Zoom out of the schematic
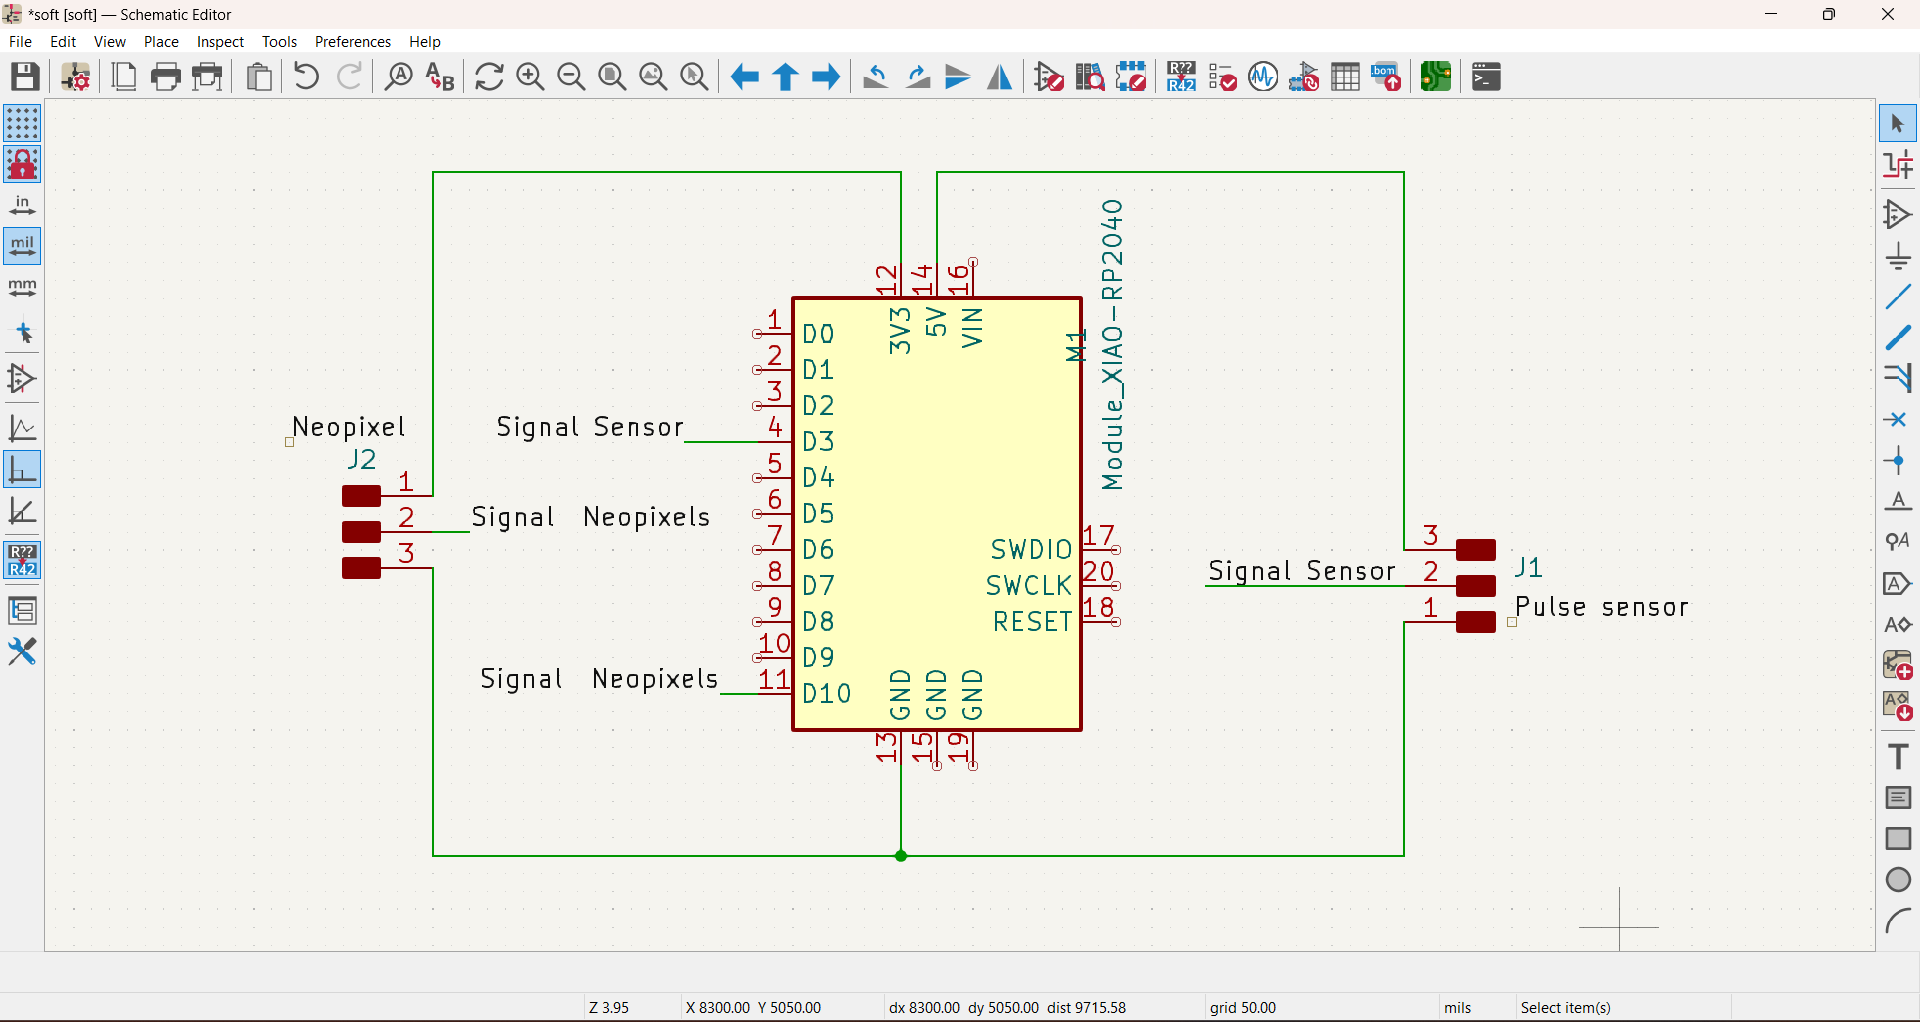Image resolution: width=1920 pixels, height=1022 pixels. coord(571,77)
